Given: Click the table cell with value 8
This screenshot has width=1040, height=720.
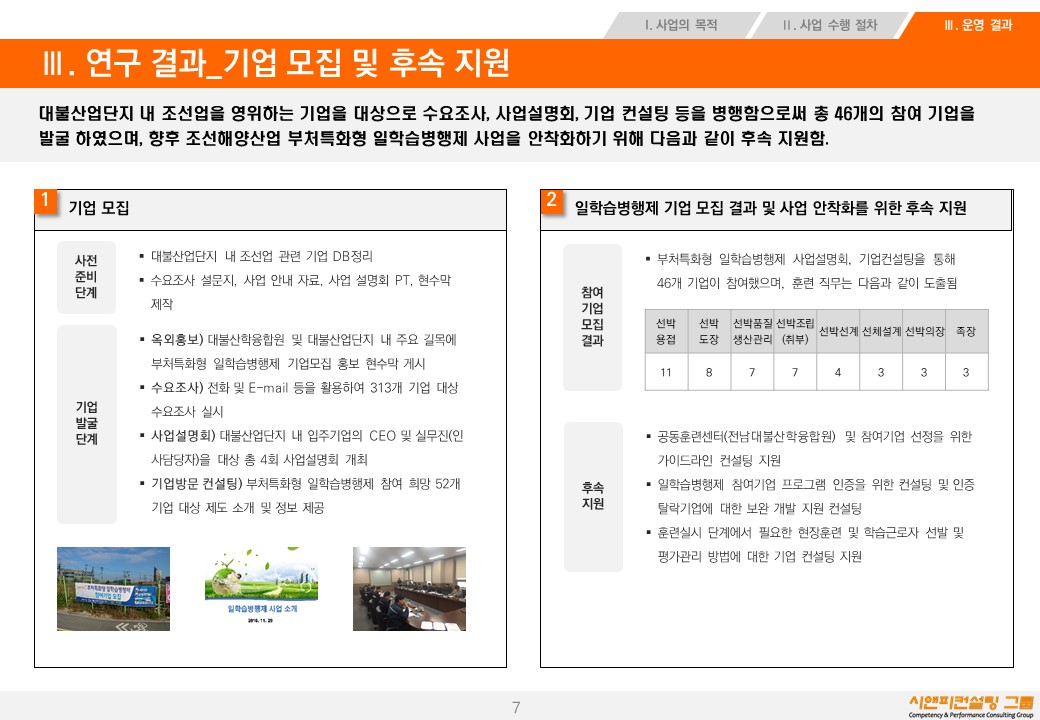Looking at the screenshot, I should 709,372.
